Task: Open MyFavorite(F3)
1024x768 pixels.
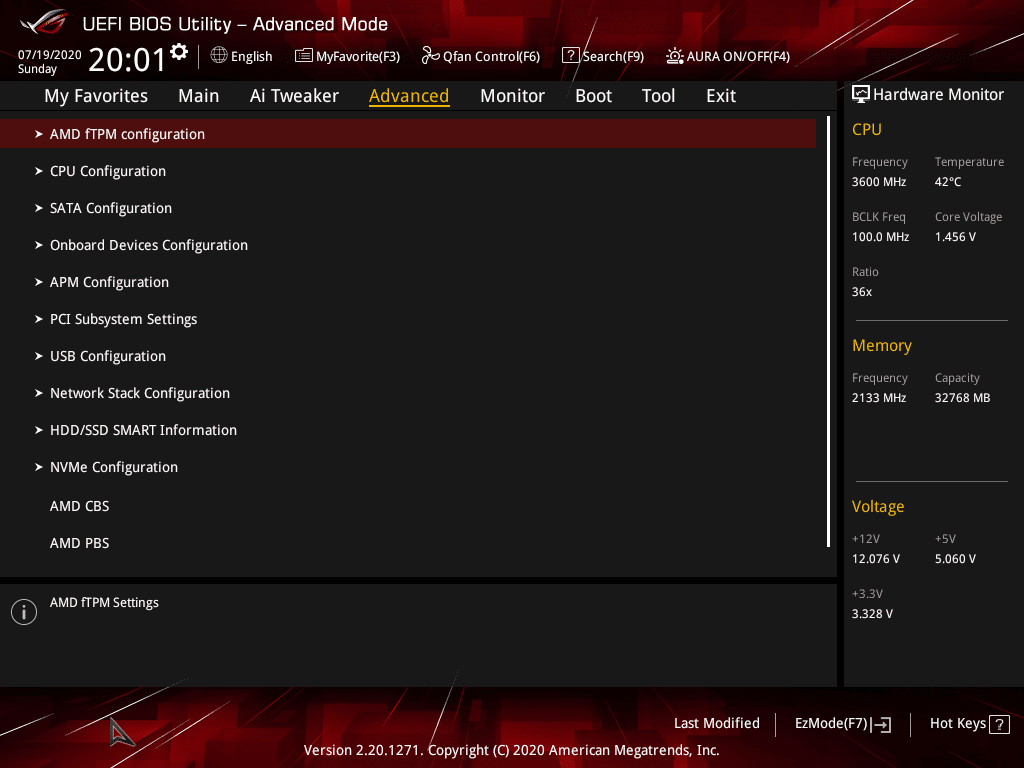Action: [347, 56]
